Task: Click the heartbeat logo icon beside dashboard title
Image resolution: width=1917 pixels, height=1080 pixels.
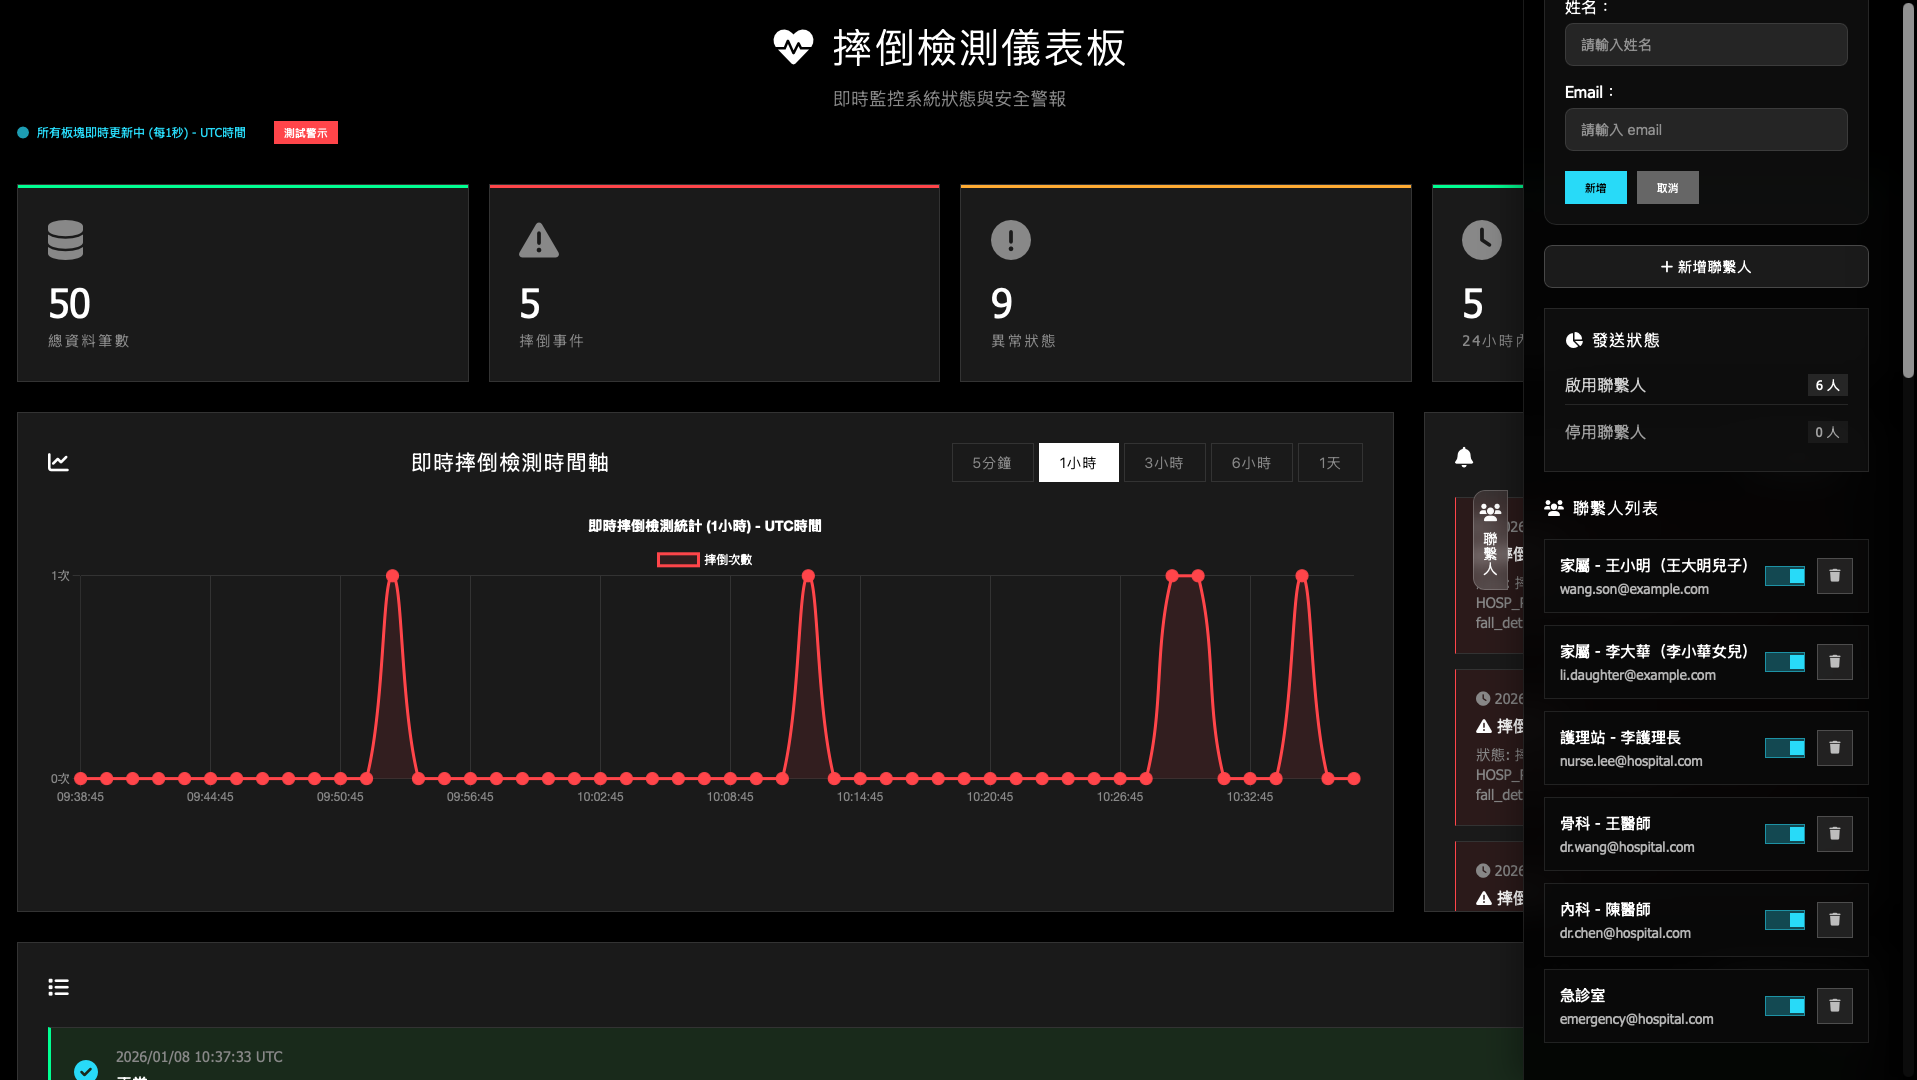Action: [x=793, y=47]
